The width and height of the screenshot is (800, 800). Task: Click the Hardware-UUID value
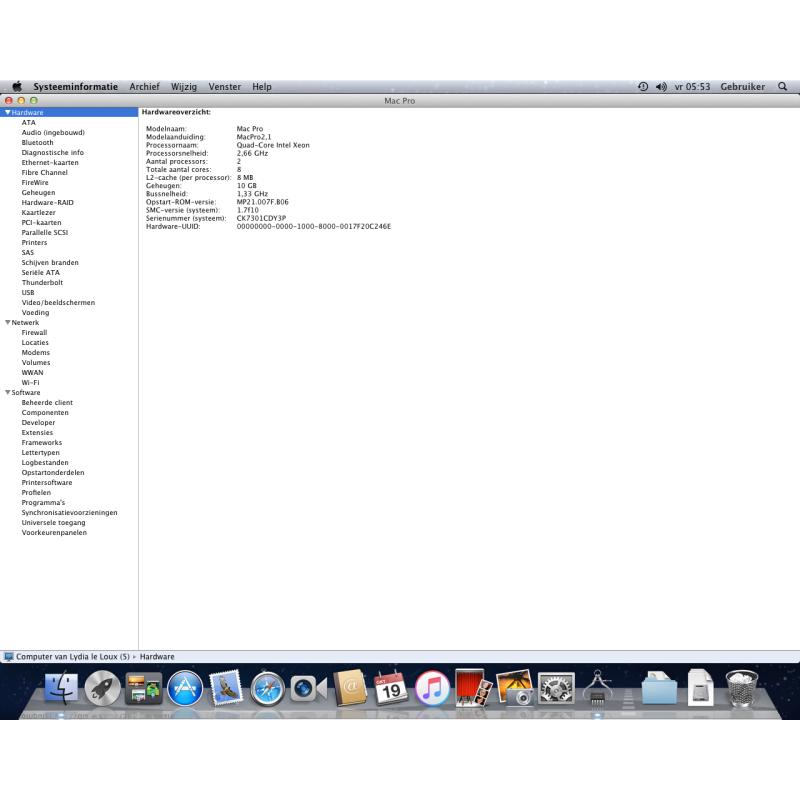tap(314, 227)
